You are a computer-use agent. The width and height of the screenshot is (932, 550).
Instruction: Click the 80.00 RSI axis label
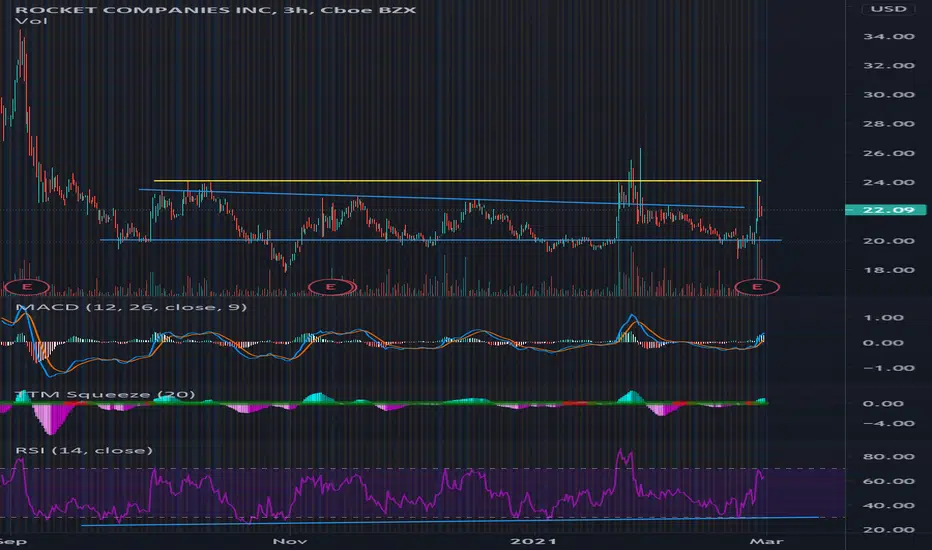[x=889, y=457]
